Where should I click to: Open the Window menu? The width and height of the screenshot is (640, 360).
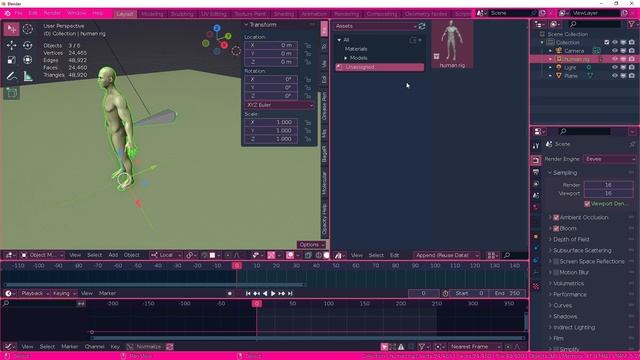point(76,13)
